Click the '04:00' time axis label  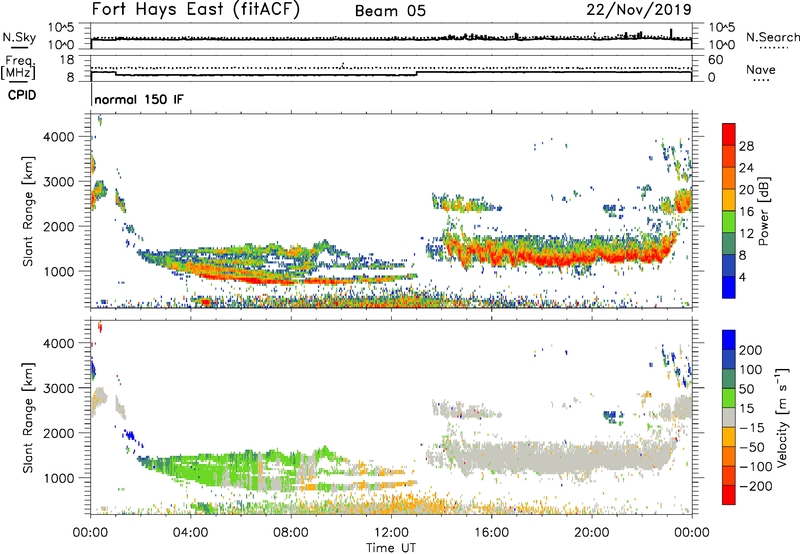(x=191, y=533)
